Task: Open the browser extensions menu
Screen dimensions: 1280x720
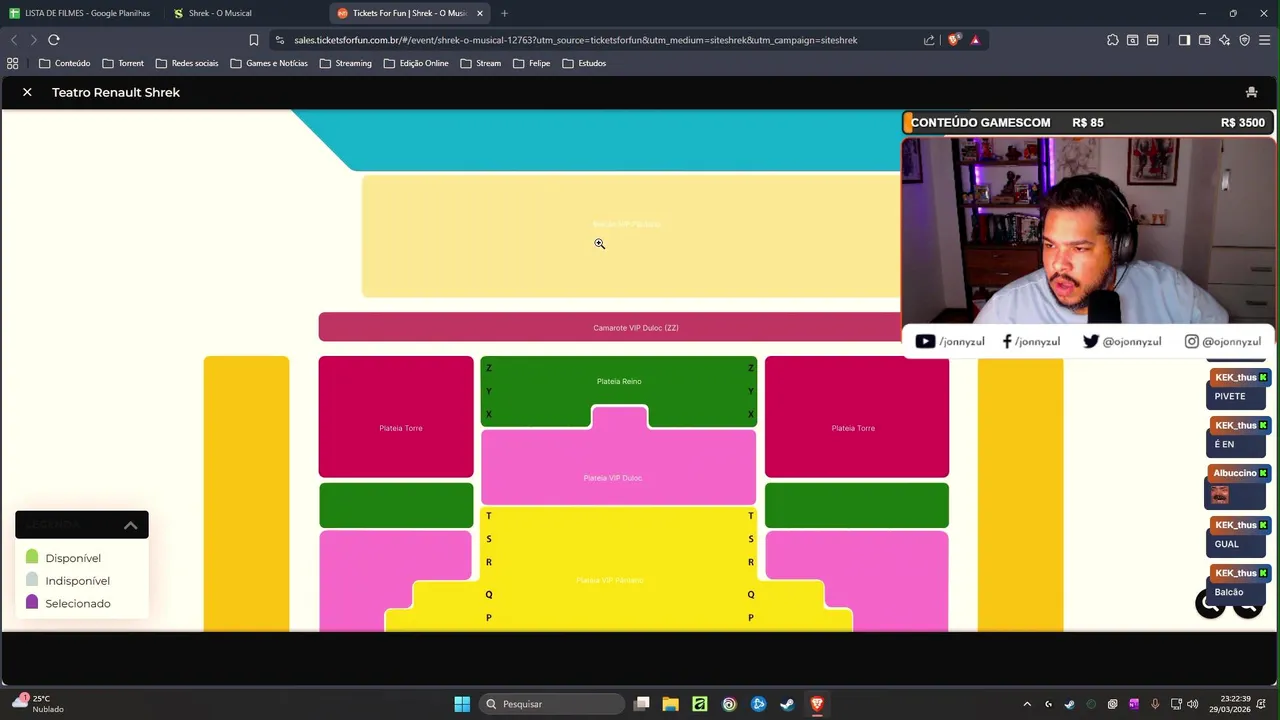Action: tap(1113, 40)
